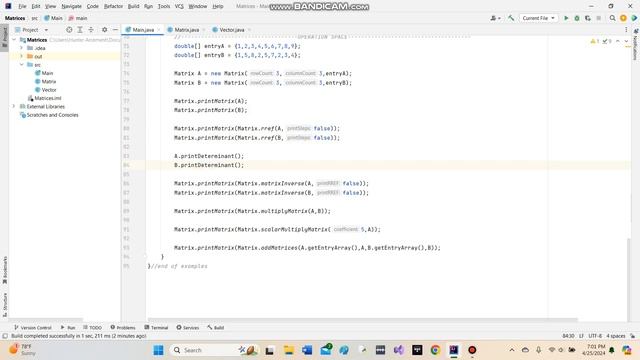Open Search Everywhere magnifier icon
The height and width of the screenshot is (360, 640).
point(612,18)
